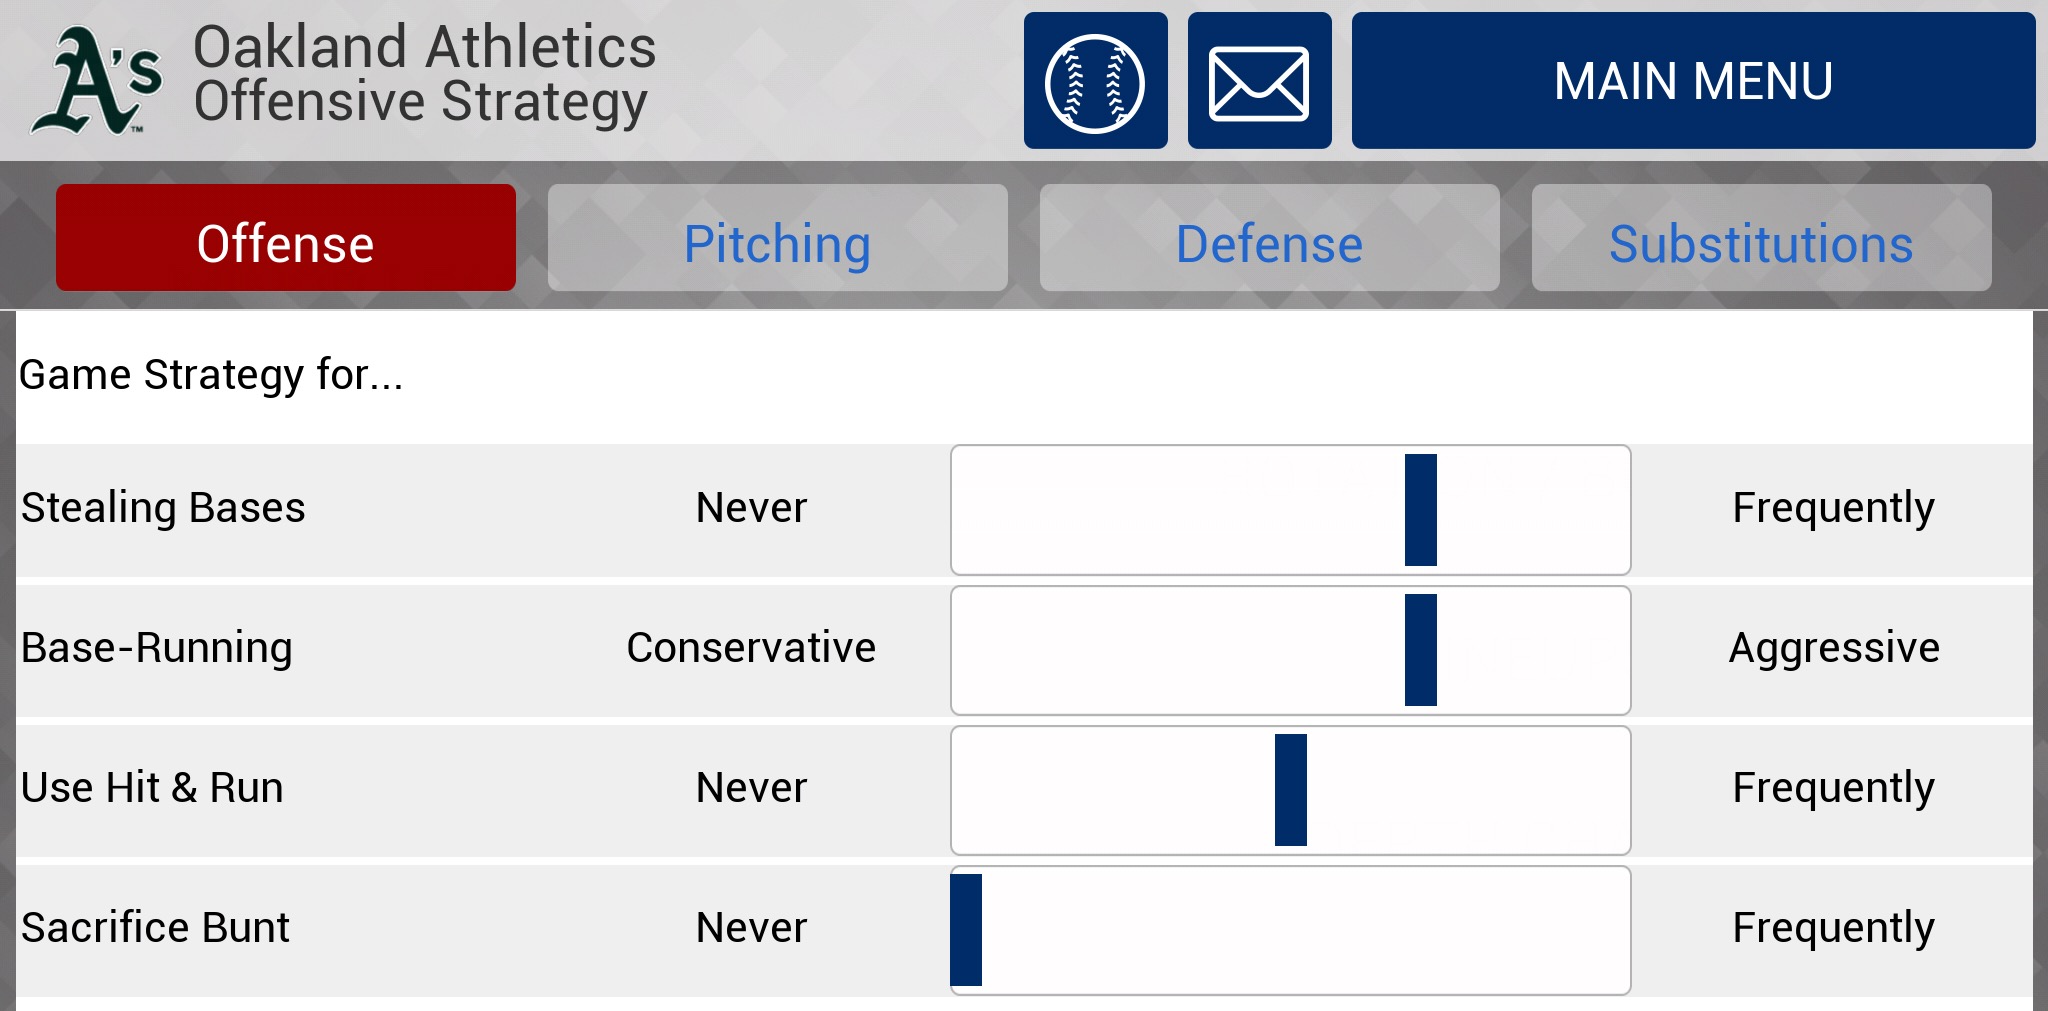Click the Conservative label for Base-Running

pos(751,648)
